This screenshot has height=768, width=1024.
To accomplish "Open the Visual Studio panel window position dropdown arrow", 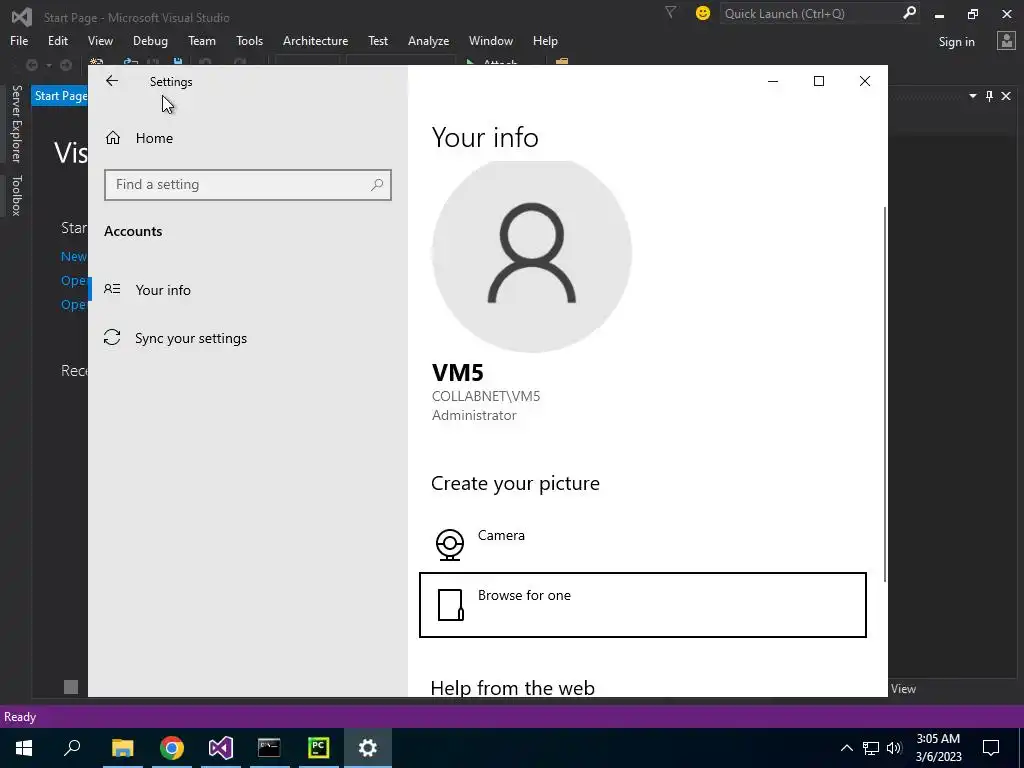I will point(972,96).
